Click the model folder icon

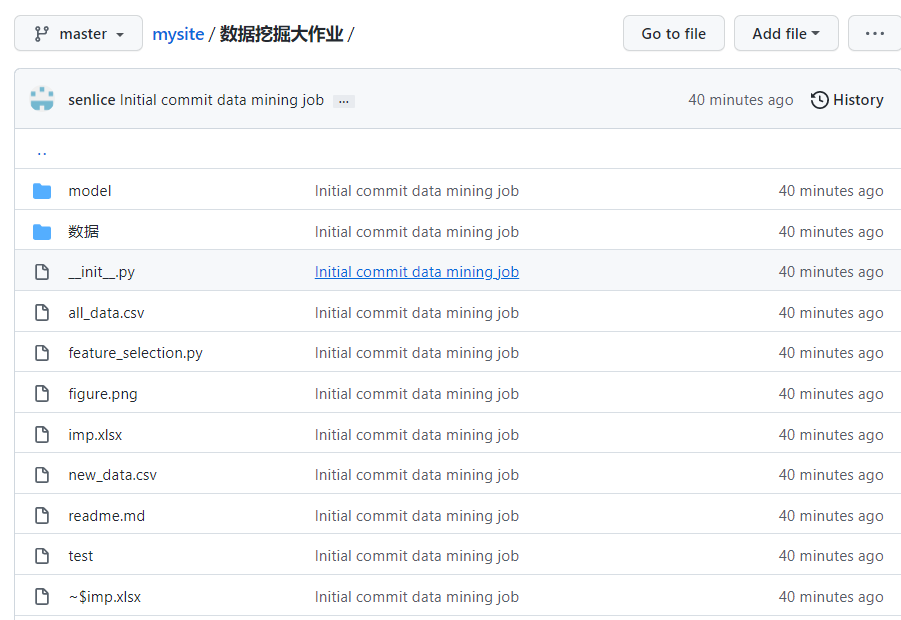click(x=42, y=191)
